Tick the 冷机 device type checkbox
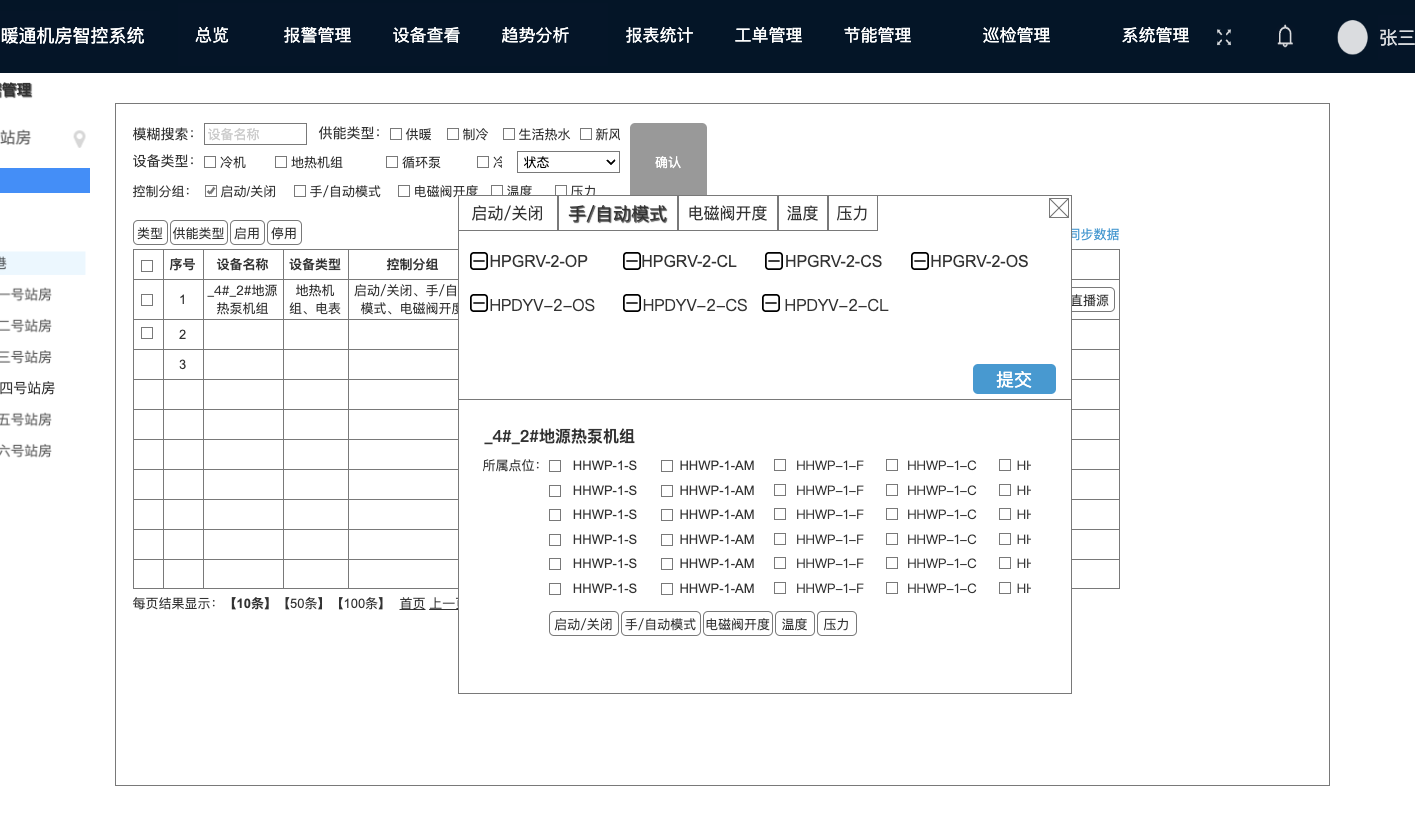This screenshot has height=830, width=1415. coord(210,162)
